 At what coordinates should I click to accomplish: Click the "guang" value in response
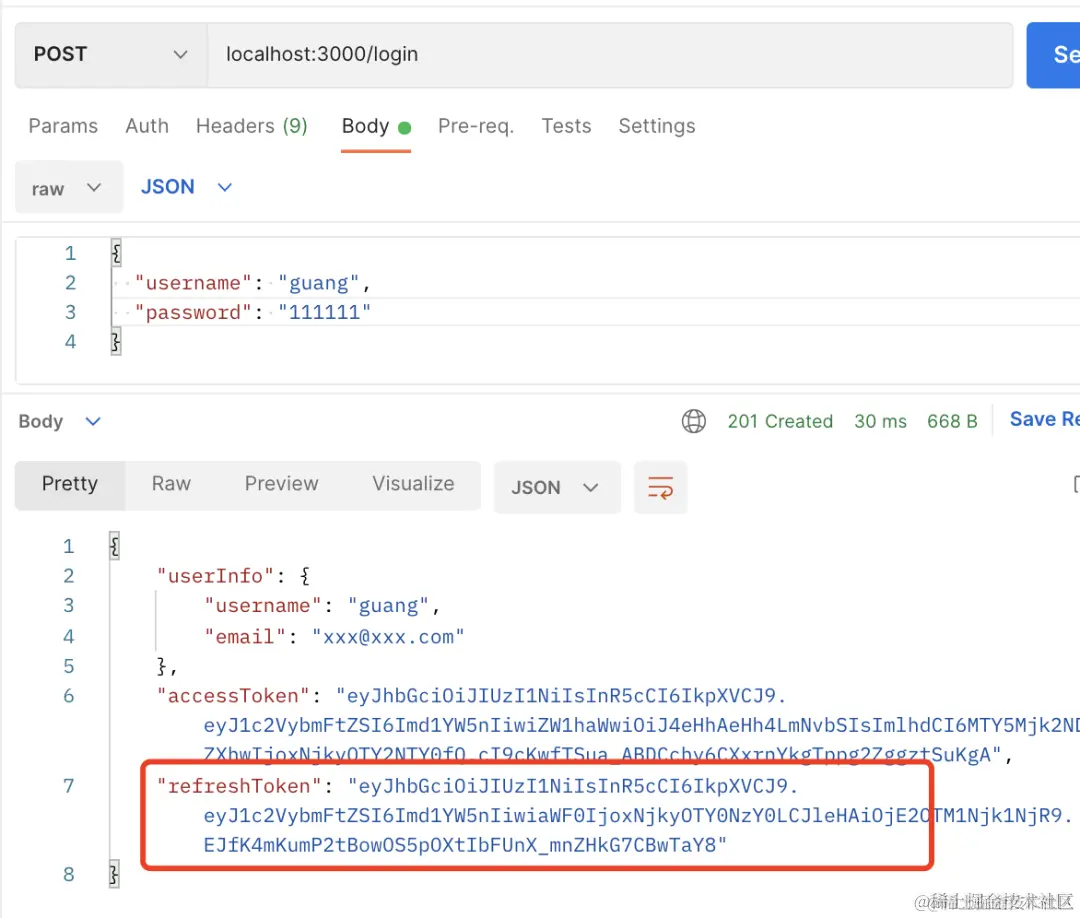pyautogui.click(x=388, y=606)
